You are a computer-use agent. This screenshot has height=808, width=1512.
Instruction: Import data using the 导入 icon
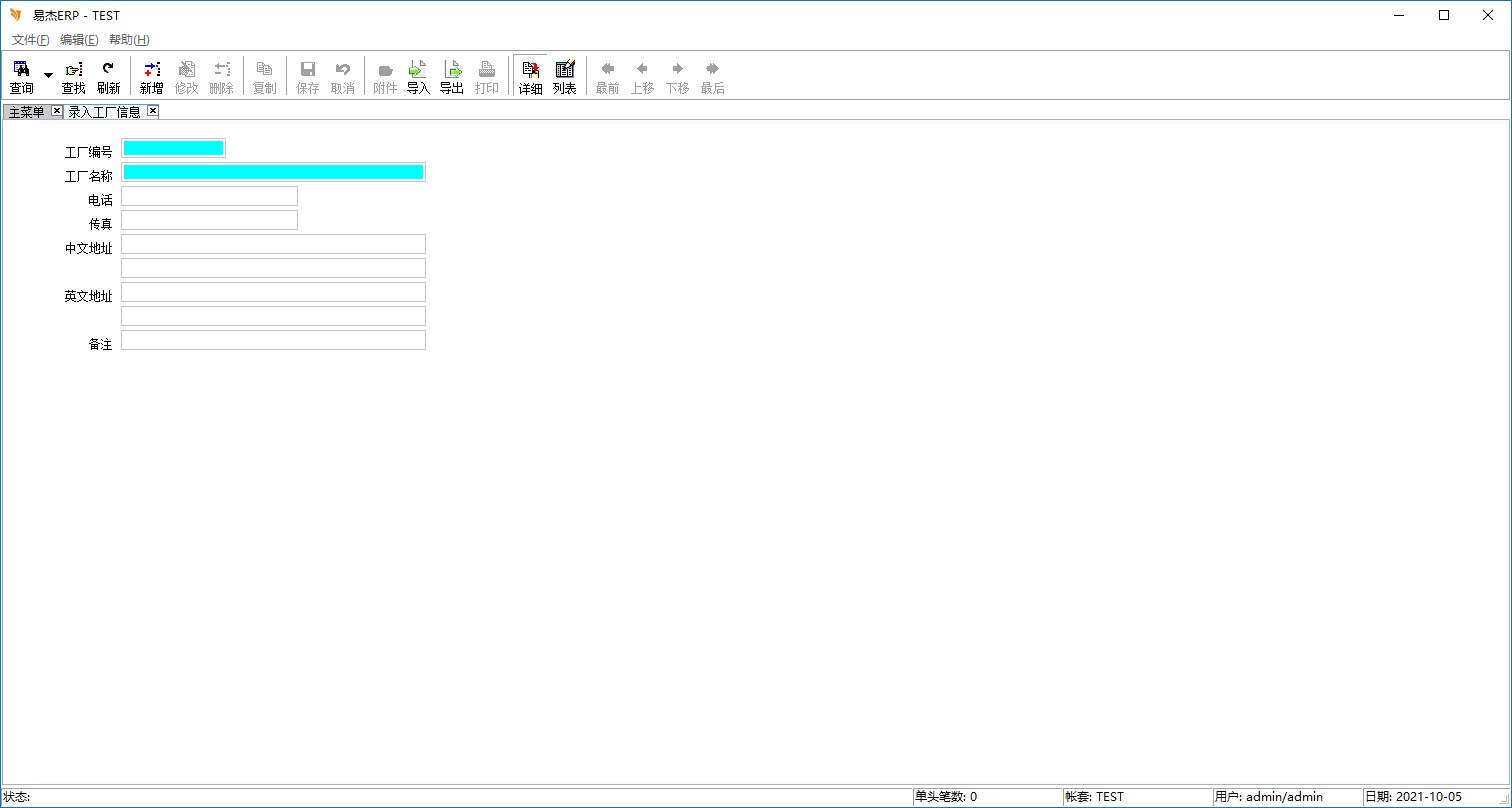tap(418, 76)
